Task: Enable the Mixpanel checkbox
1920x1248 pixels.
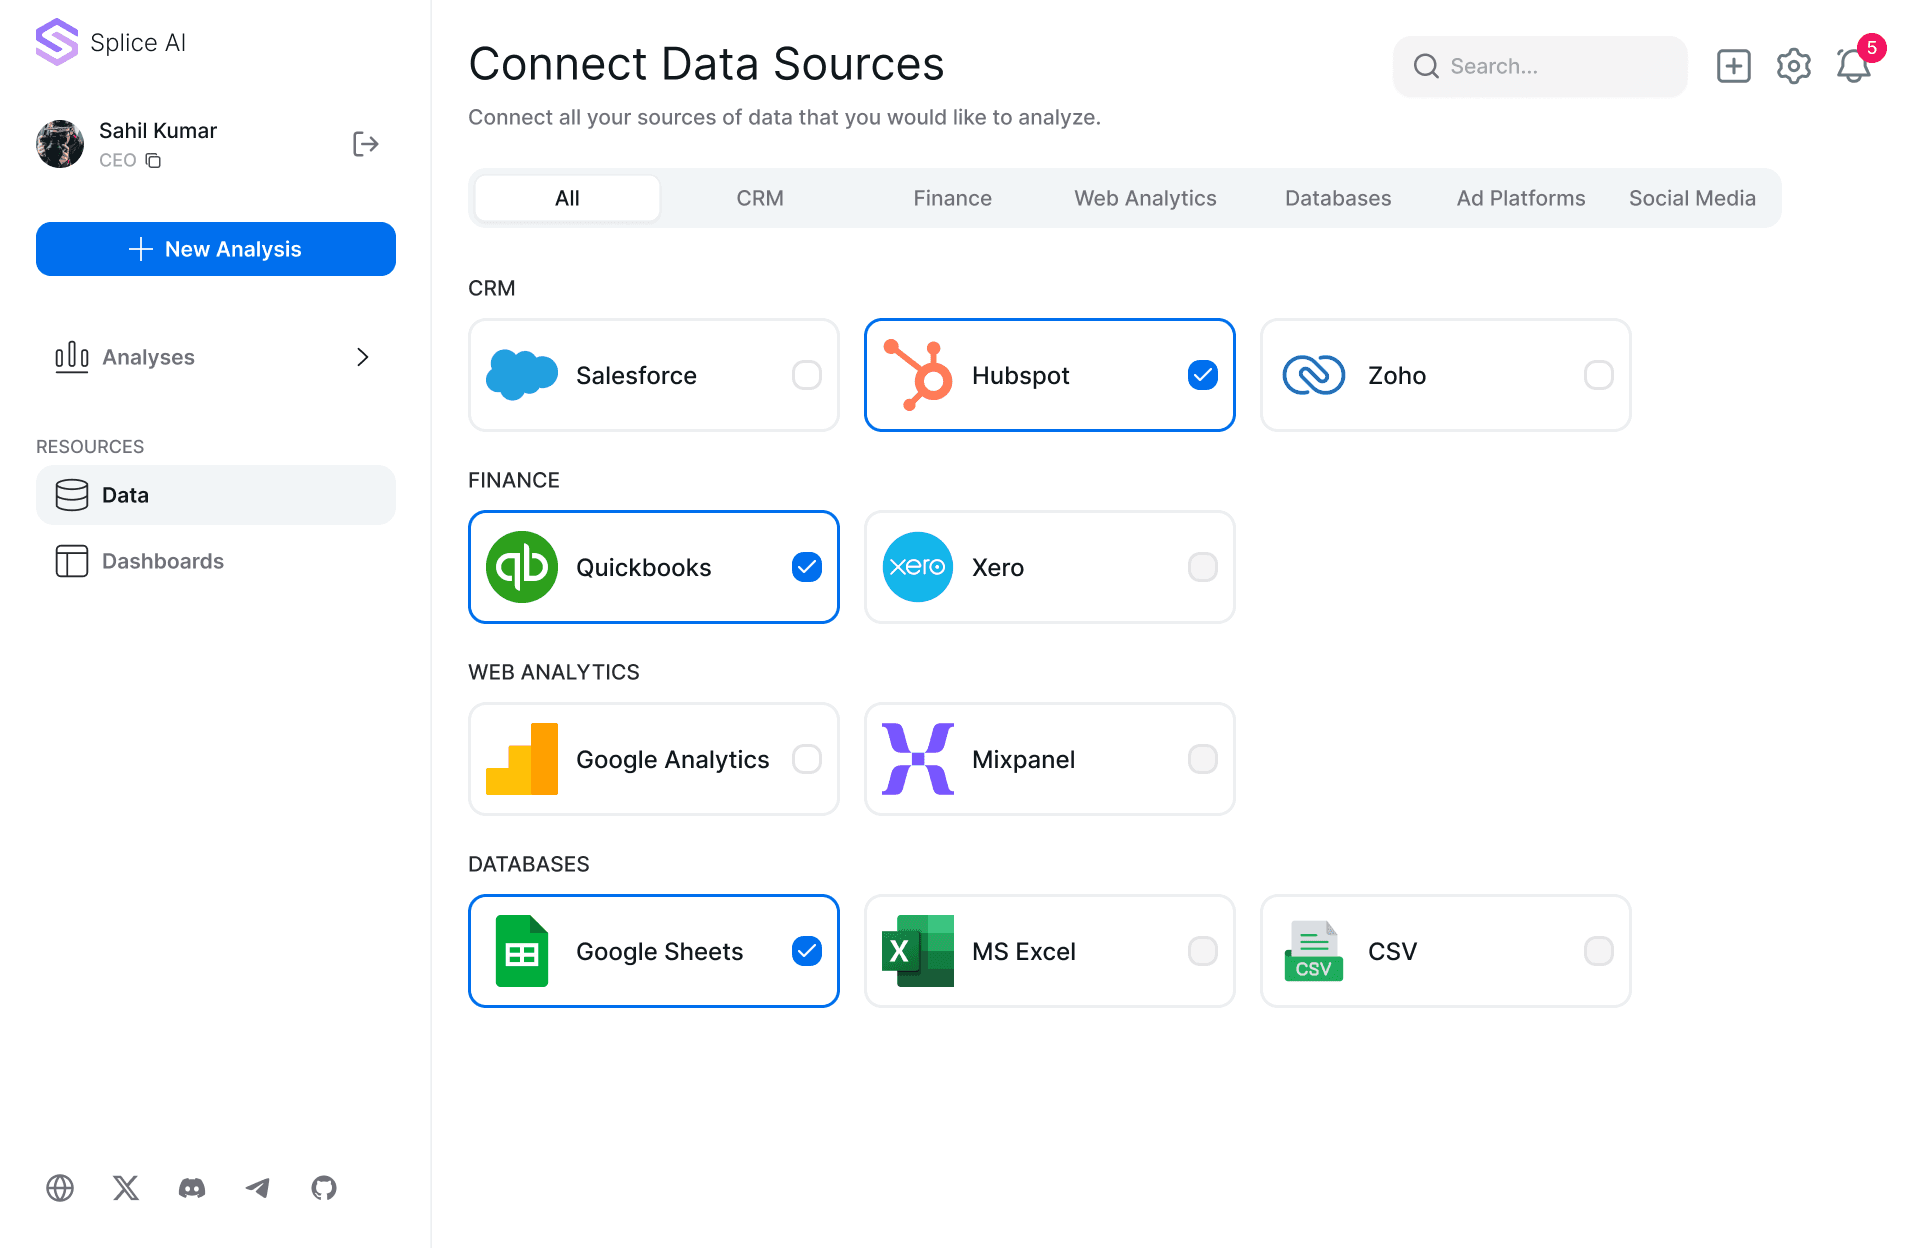Action: 1203,759
